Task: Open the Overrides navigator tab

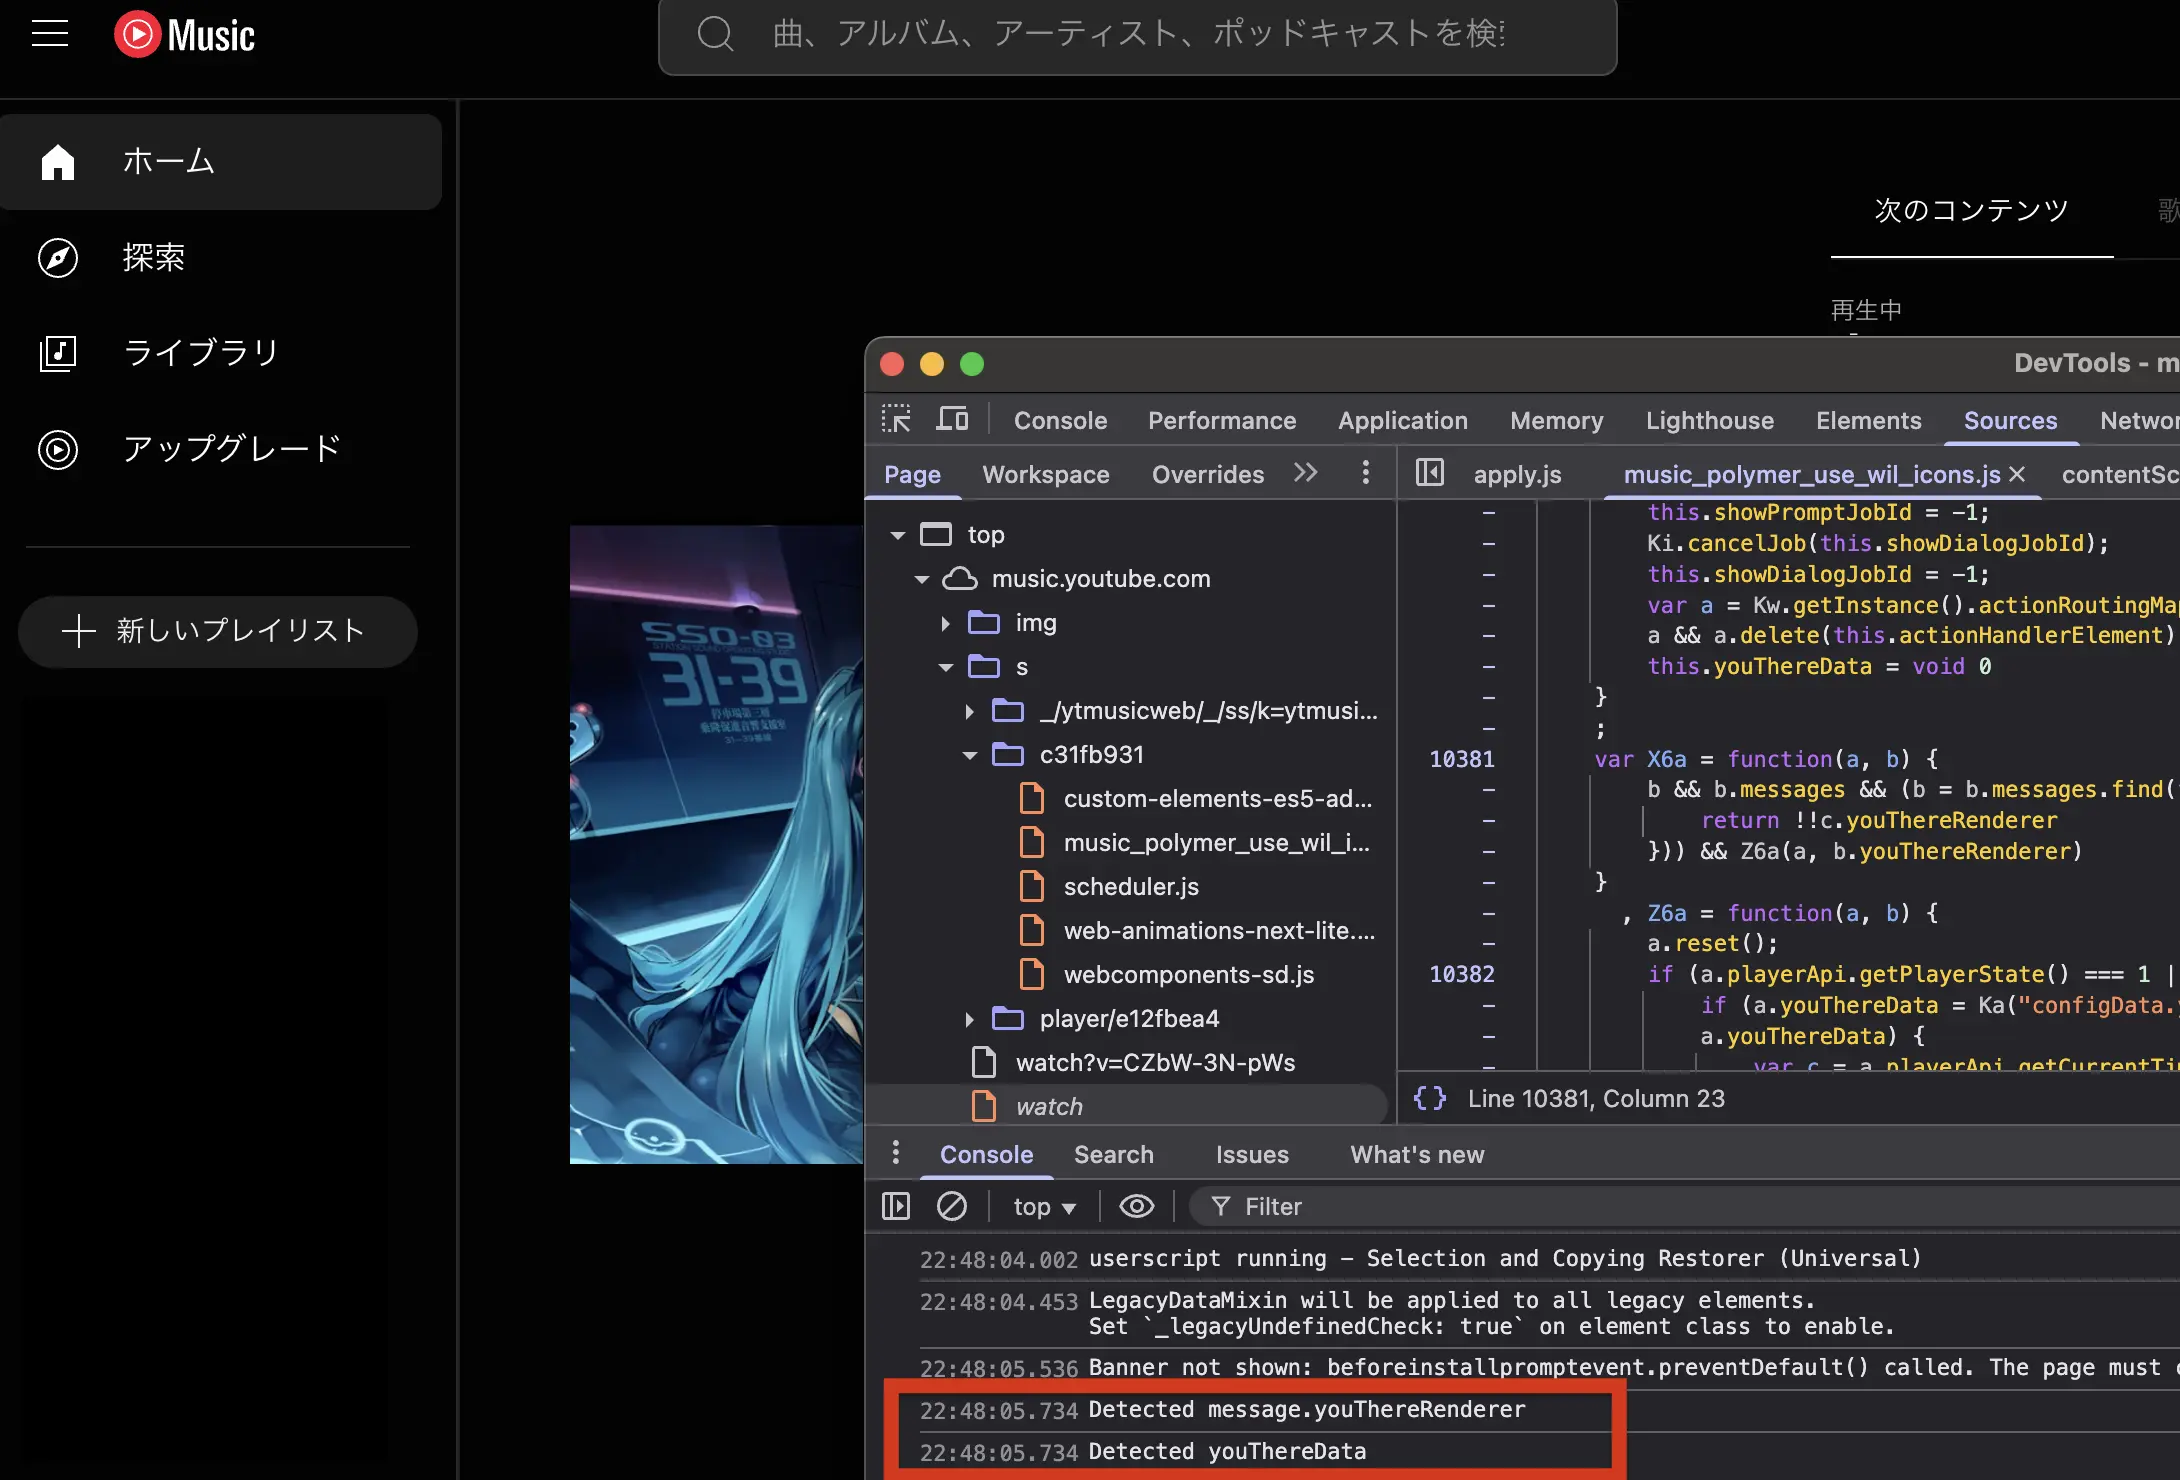Action: coord(1208,475)
